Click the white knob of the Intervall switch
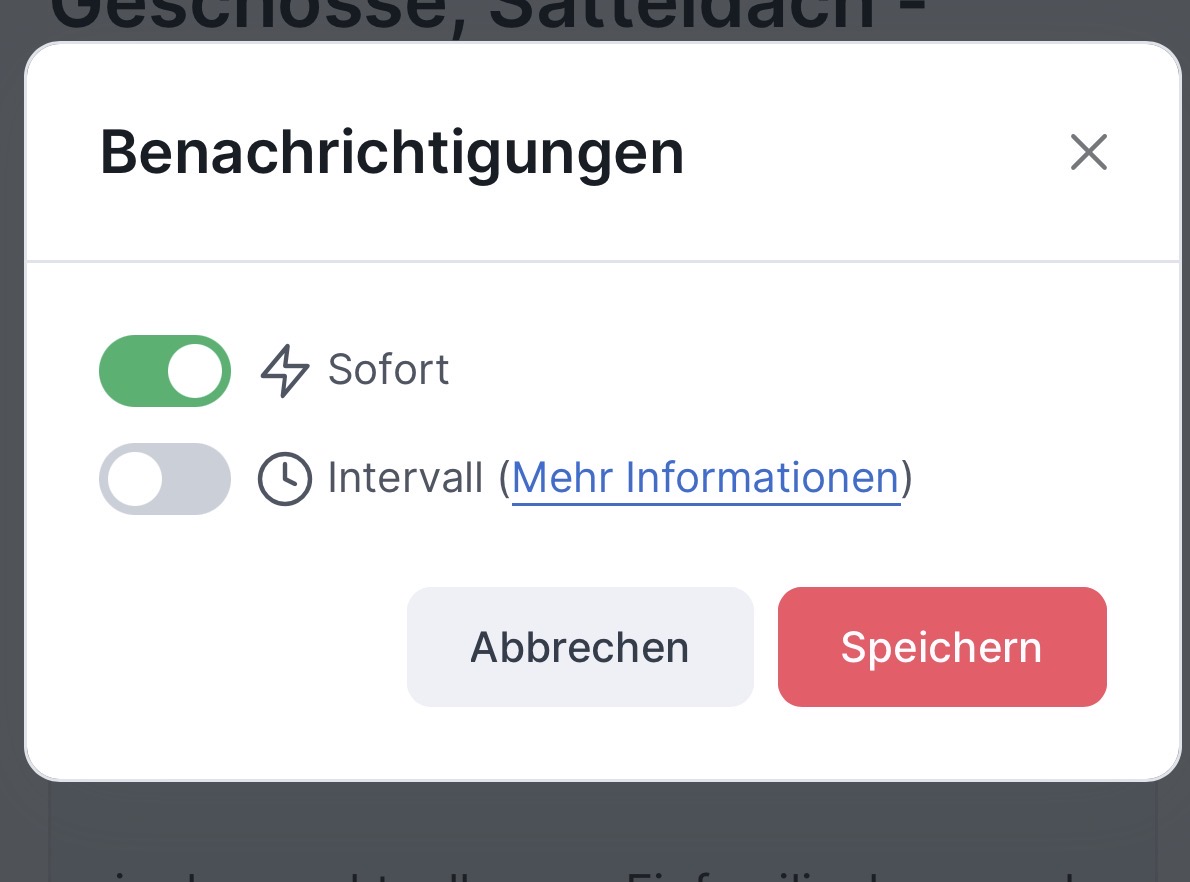1190x882 pixels. [x=136, y=479]
